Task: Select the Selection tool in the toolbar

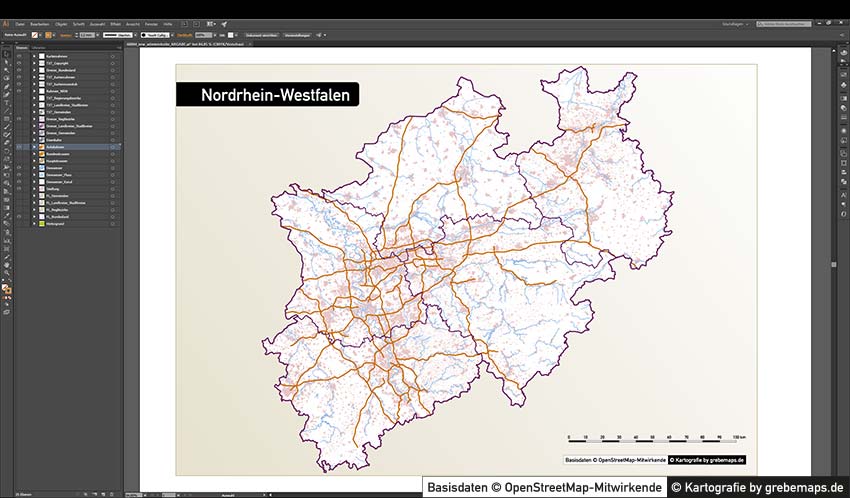Action: click(6, 54)
